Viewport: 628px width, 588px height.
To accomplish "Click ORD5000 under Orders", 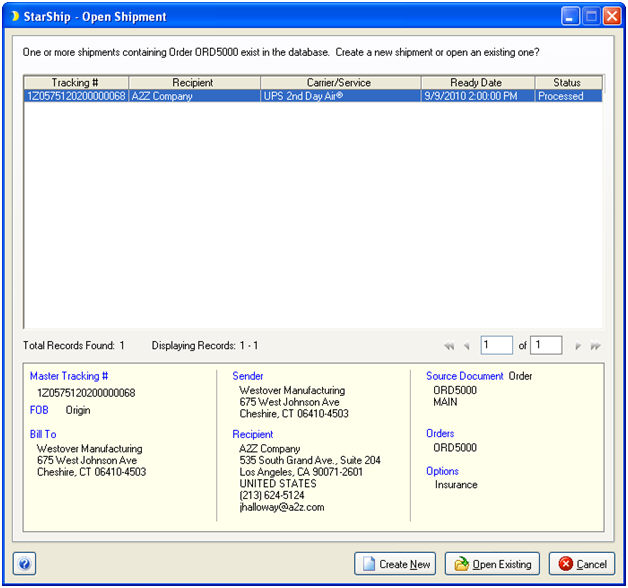I will tap(455, 447).
